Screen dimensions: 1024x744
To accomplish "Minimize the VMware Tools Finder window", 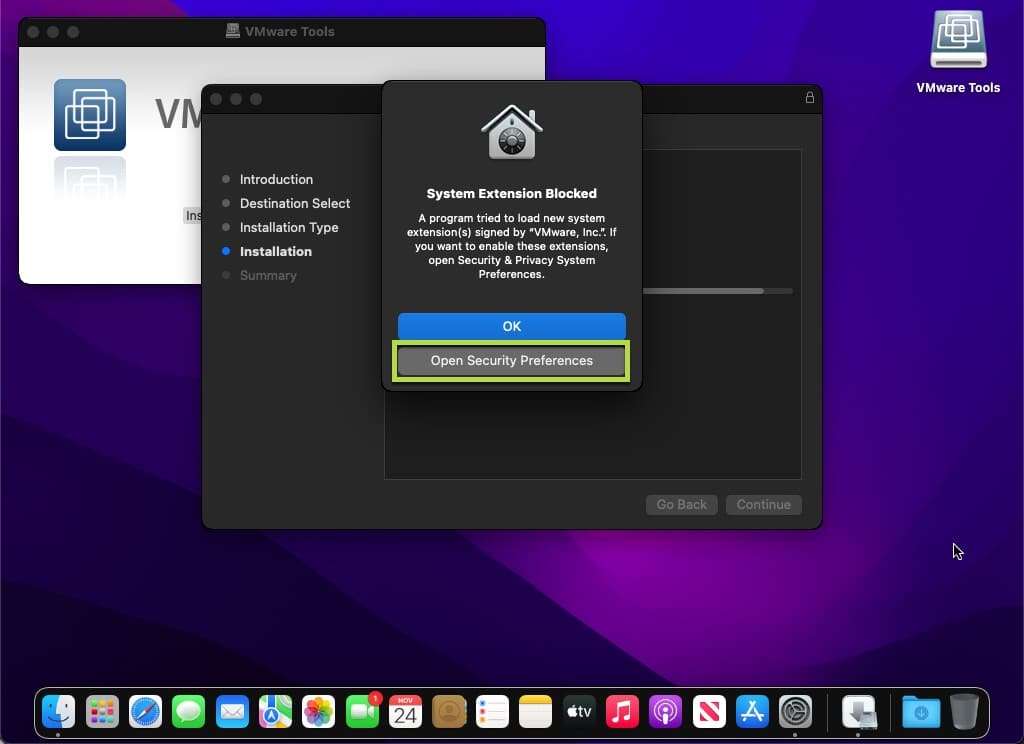I will (53, 31).
